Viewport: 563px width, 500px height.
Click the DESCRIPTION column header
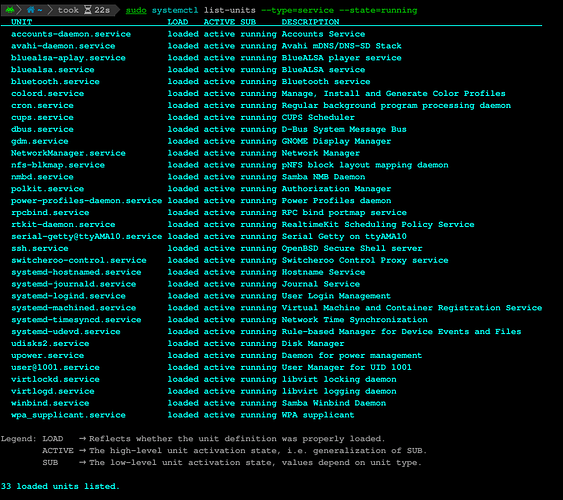click(x=310, y=22)
